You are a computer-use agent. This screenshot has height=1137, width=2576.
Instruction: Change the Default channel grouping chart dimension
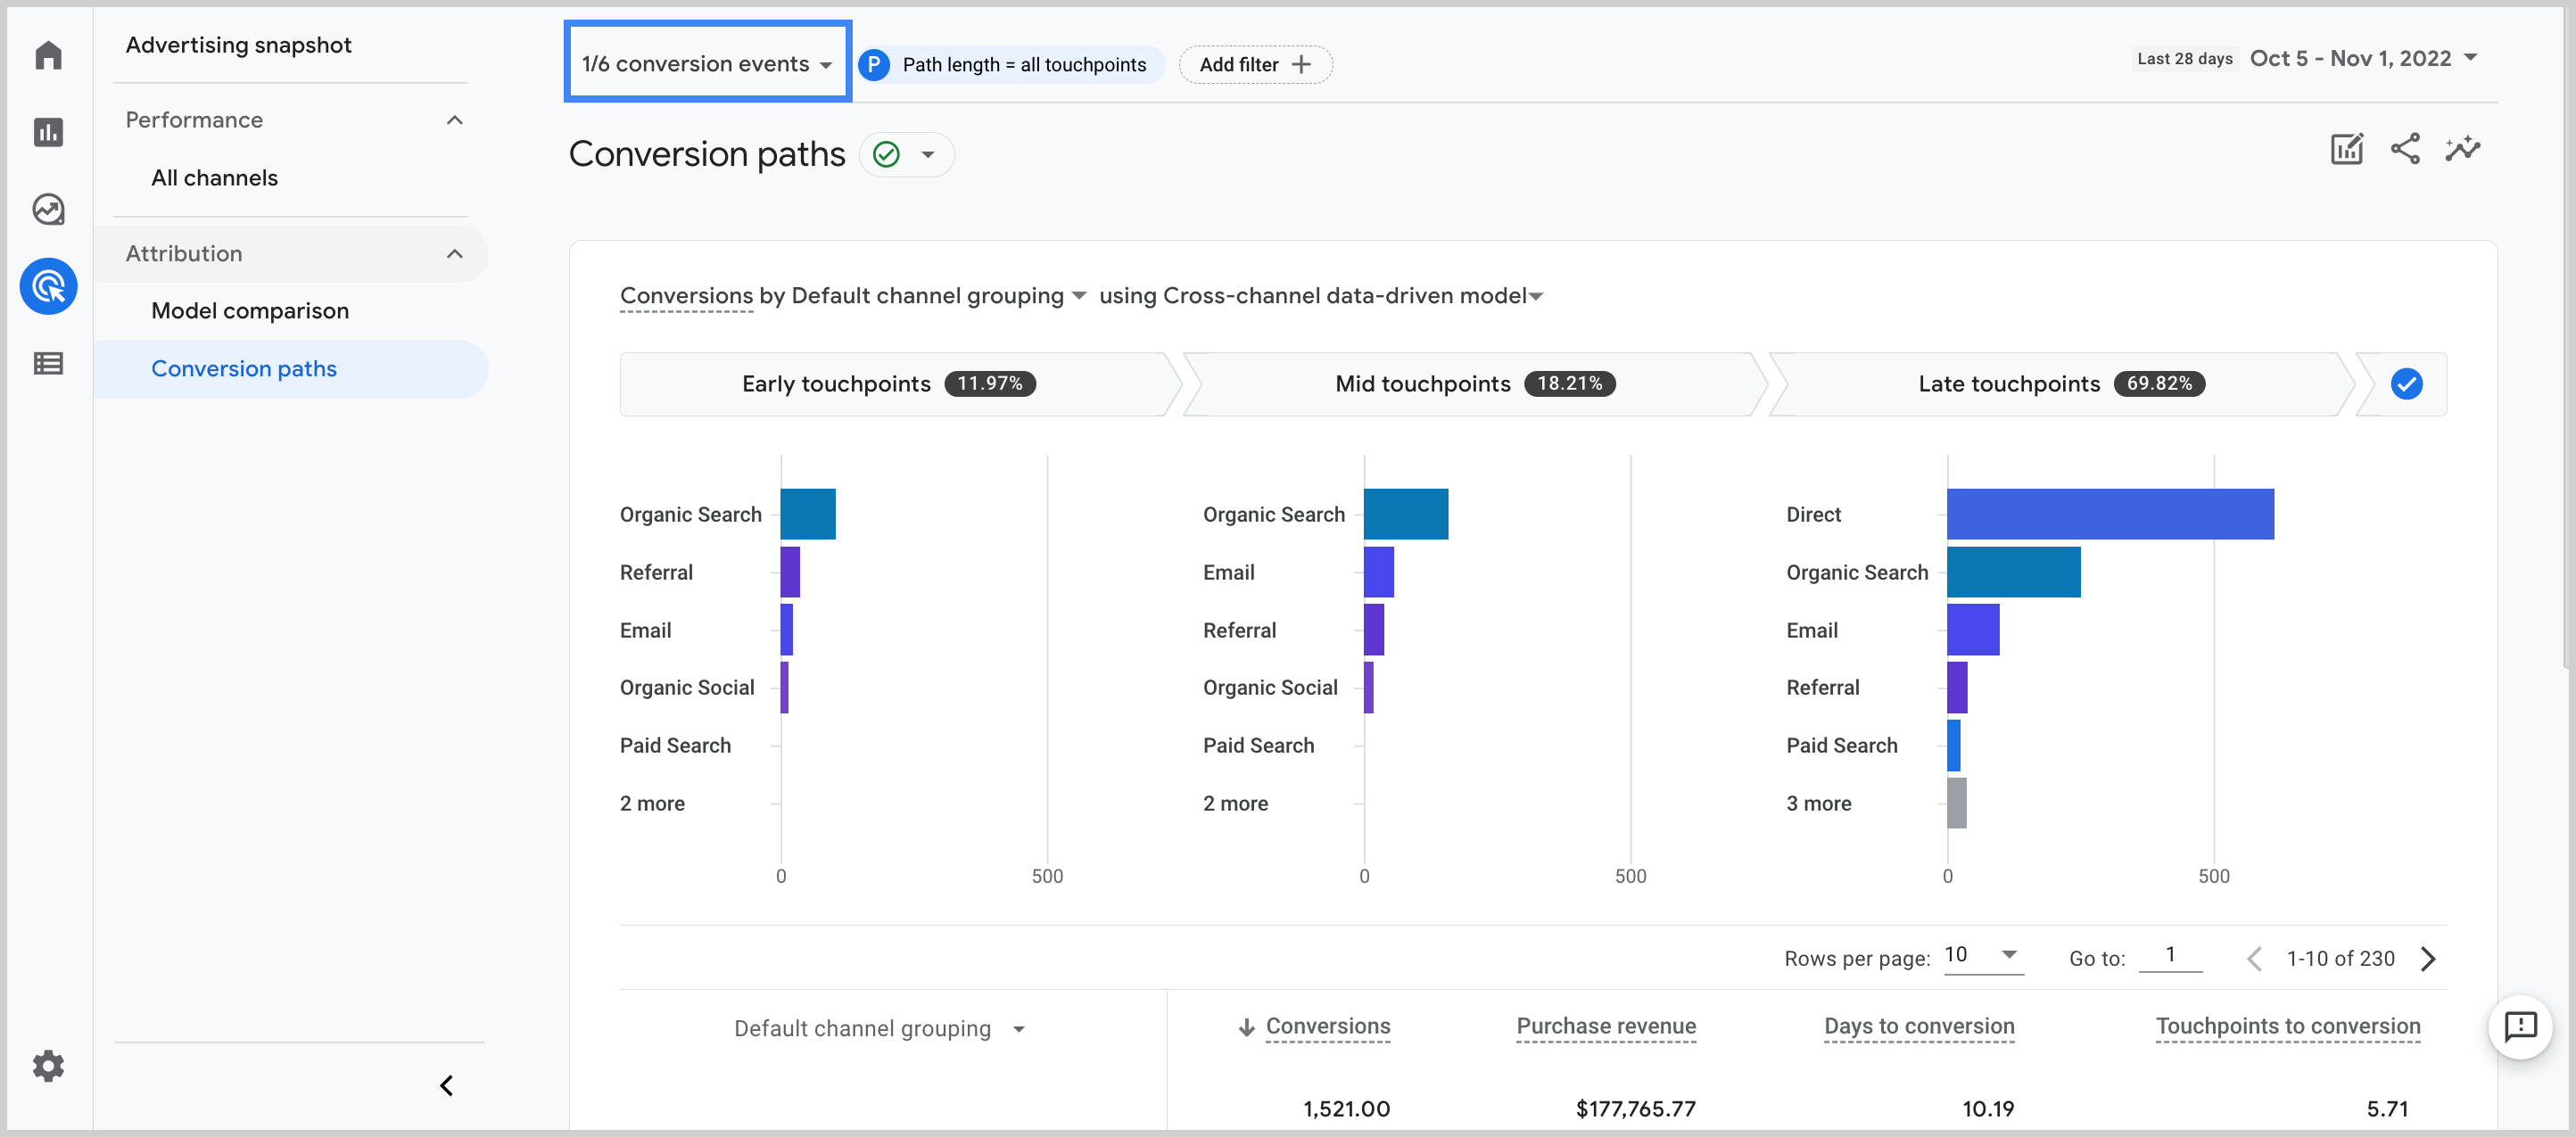click(938, 296)
